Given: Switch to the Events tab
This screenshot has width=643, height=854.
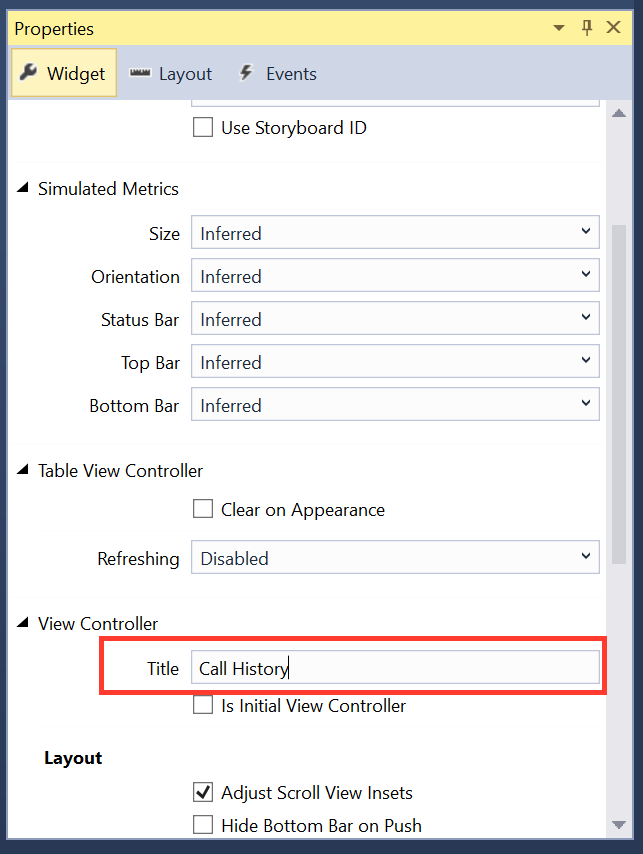Looking at the screenshot, I should (x=290, y=73).
